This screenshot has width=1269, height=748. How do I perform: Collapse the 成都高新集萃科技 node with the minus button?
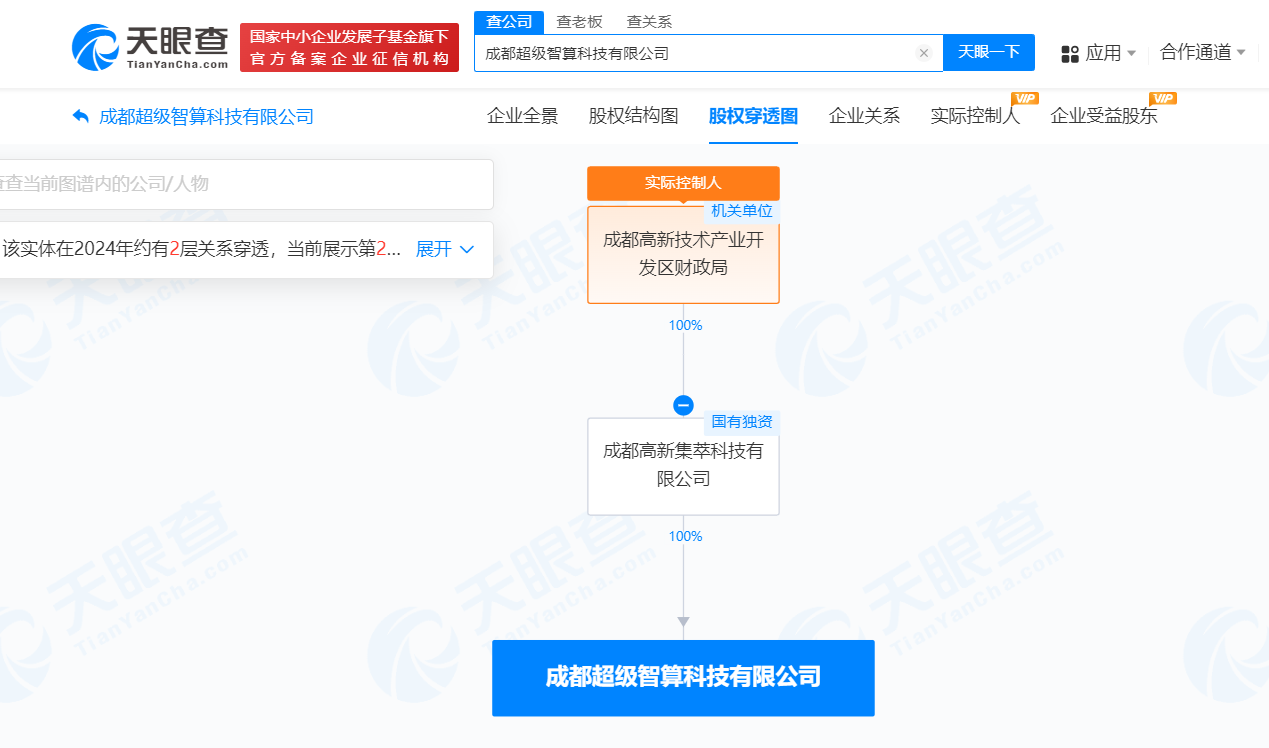683,406
